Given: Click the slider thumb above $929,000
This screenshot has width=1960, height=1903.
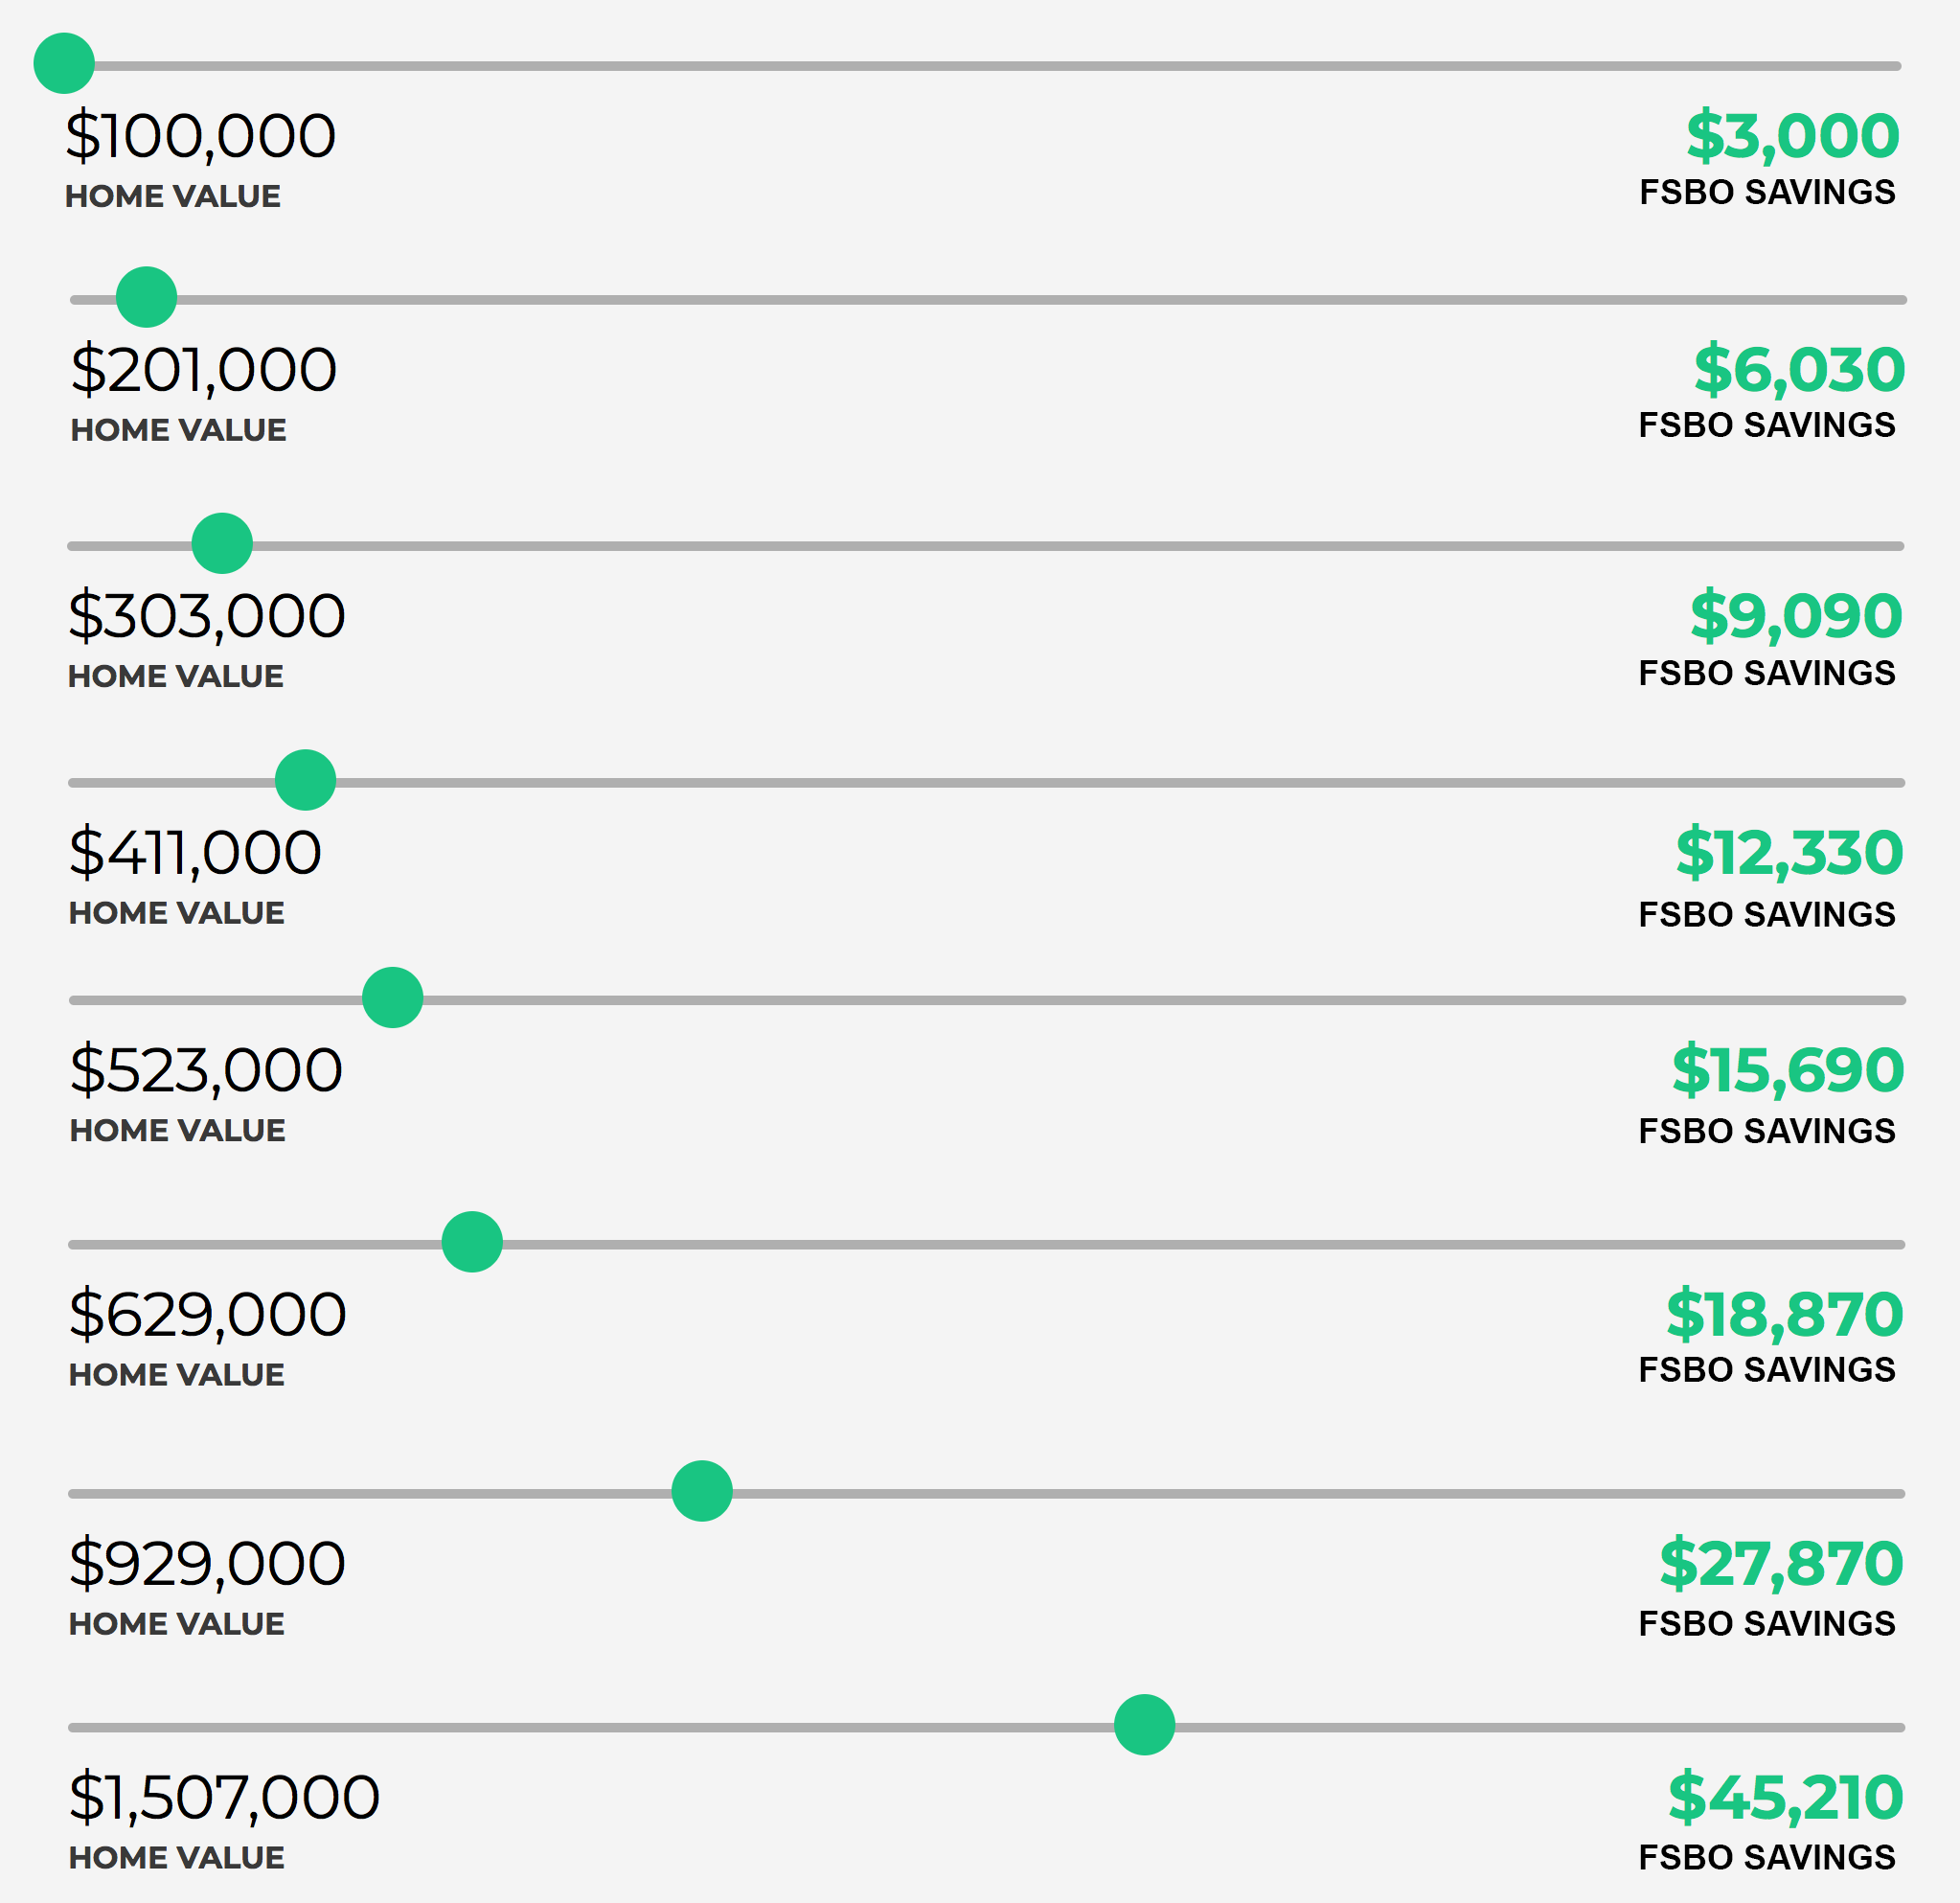Looking at the screenshot, I should [x=702, y=1491].
